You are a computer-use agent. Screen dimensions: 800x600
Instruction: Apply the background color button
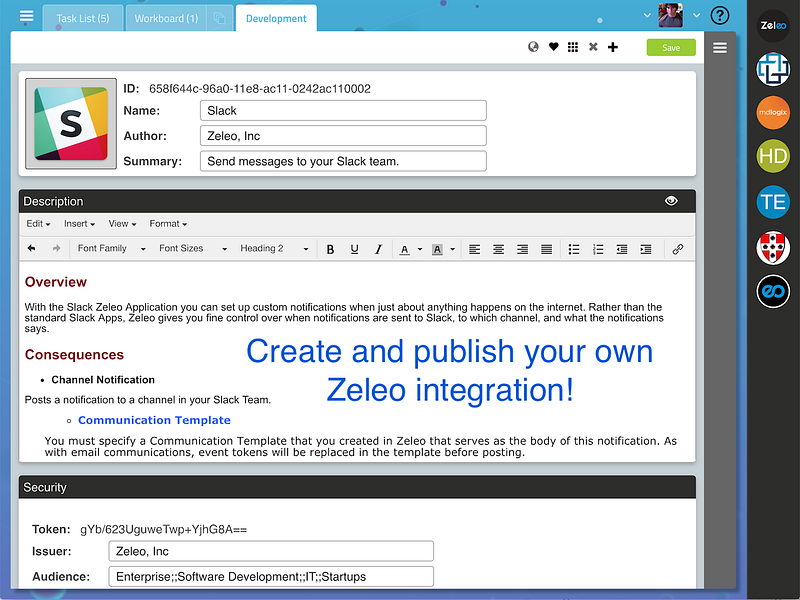(x=437, y=249)
